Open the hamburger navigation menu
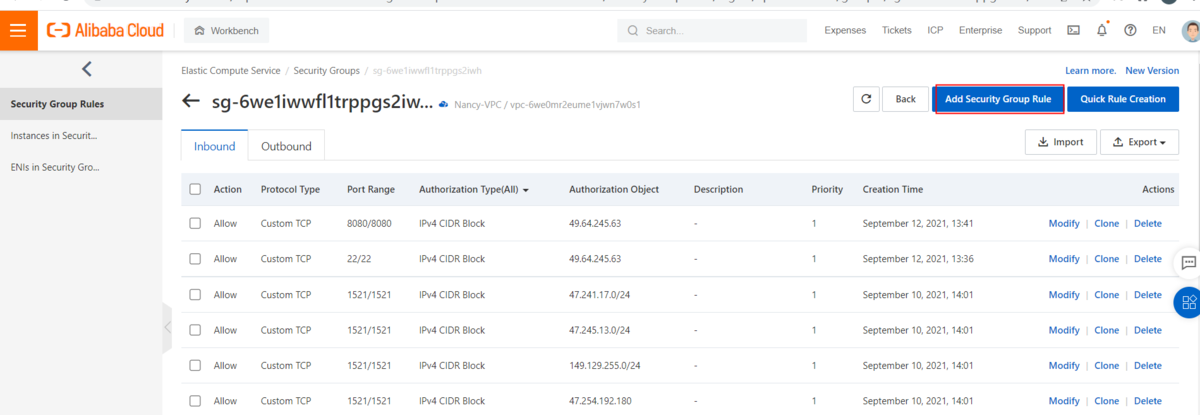 click(18, 30)
